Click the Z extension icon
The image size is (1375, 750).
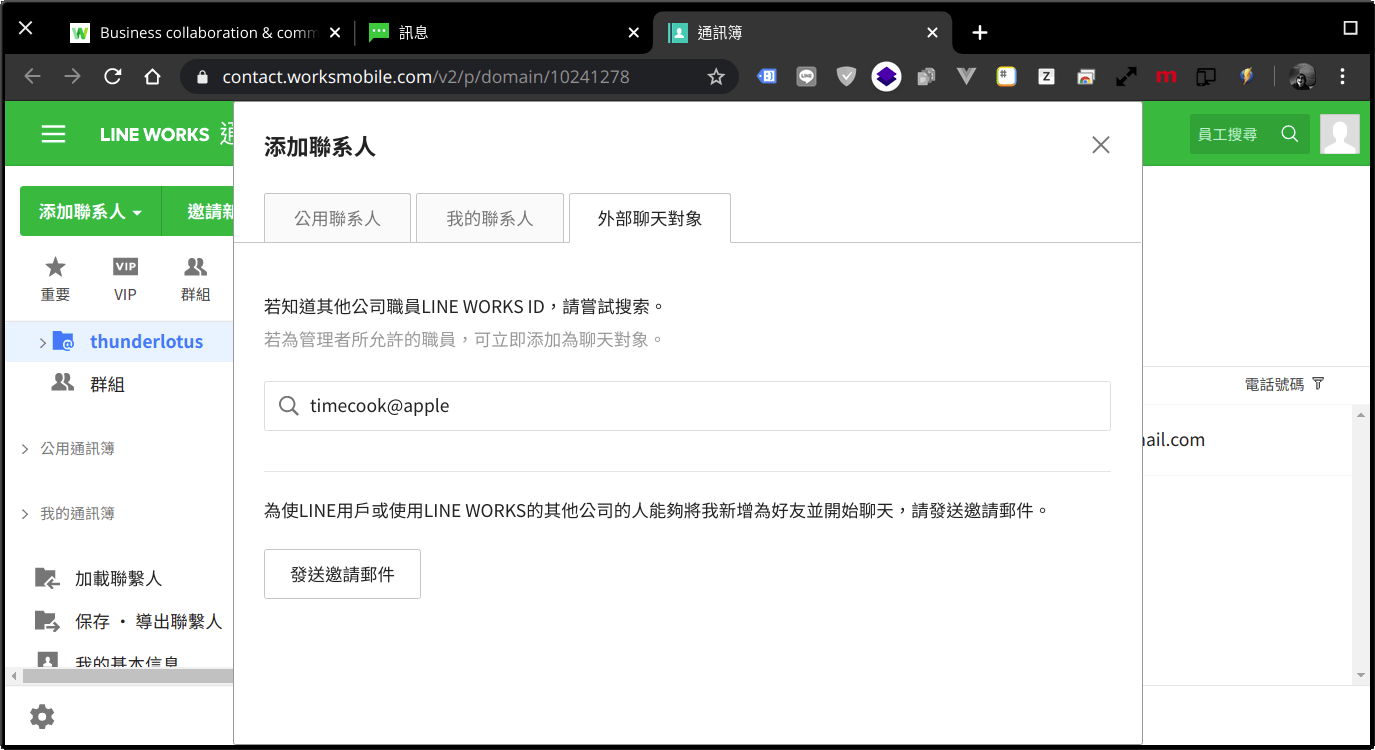(1046, 76)
